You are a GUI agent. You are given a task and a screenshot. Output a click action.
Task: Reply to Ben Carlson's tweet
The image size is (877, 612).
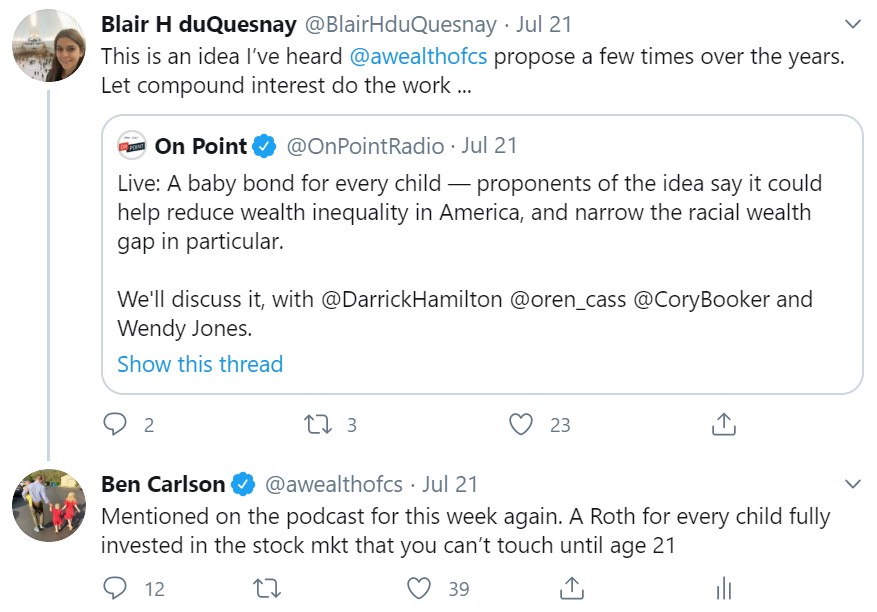tap(115, 588)
